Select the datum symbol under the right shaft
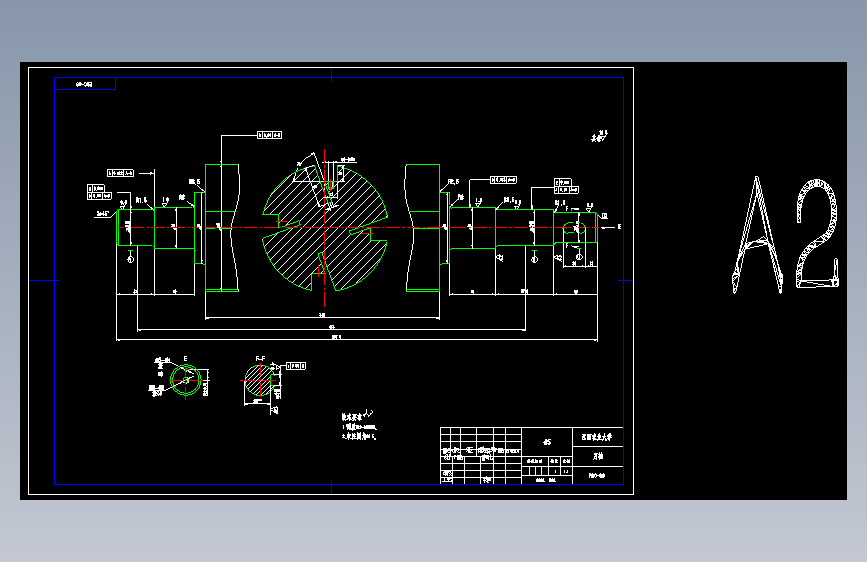Viewport: 867px width, 562px height. (534, 257)
